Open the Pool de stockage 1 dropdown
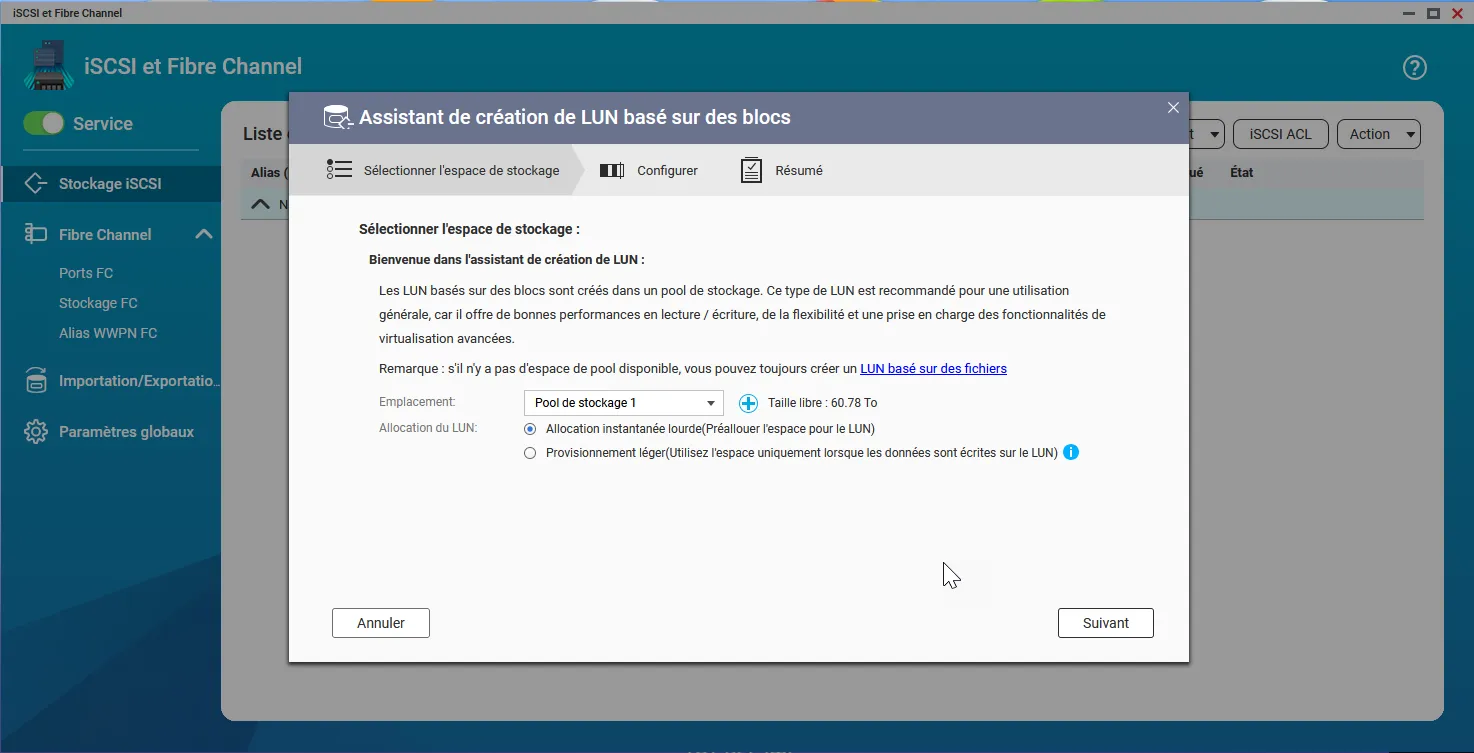The height and width of the screenshot is (753, 1474). point(623,403)
